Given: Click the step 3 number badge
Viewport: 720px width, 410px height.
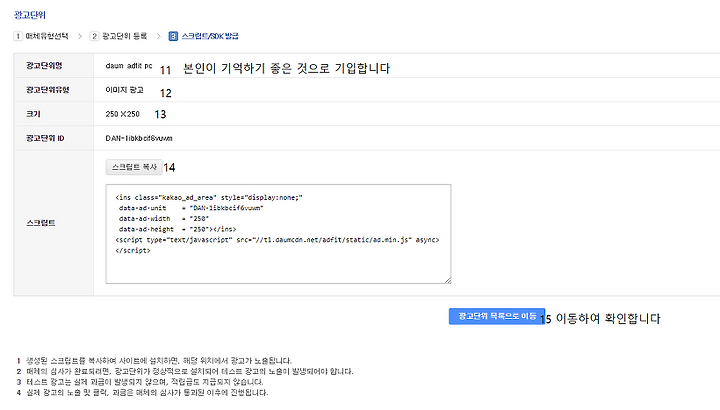Looking at the screenshot, I should tap(173, 36).
